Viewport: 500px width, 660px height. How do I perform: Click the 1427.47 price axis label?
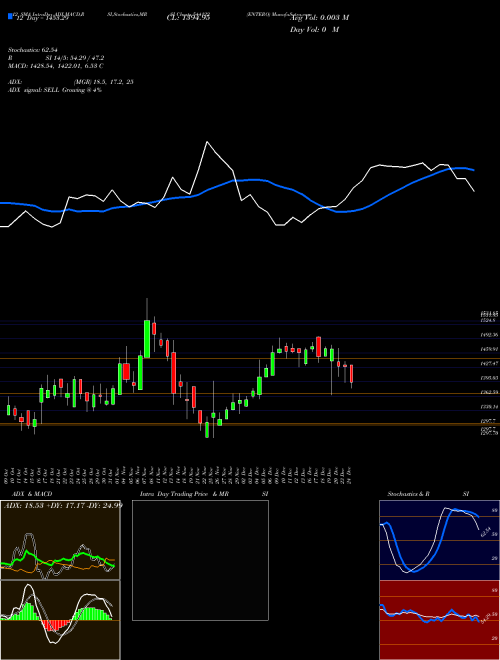pos(489,363)
